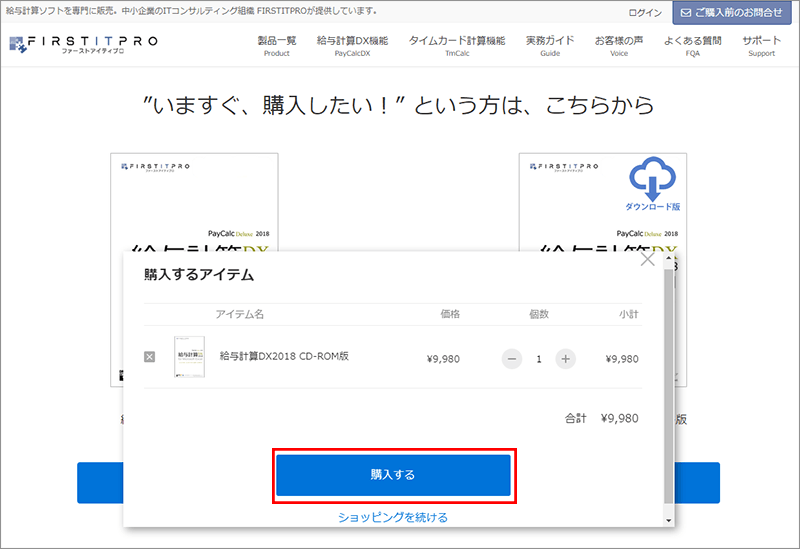
Task: Increase item quantity with plus button
Action: (565, 359)
